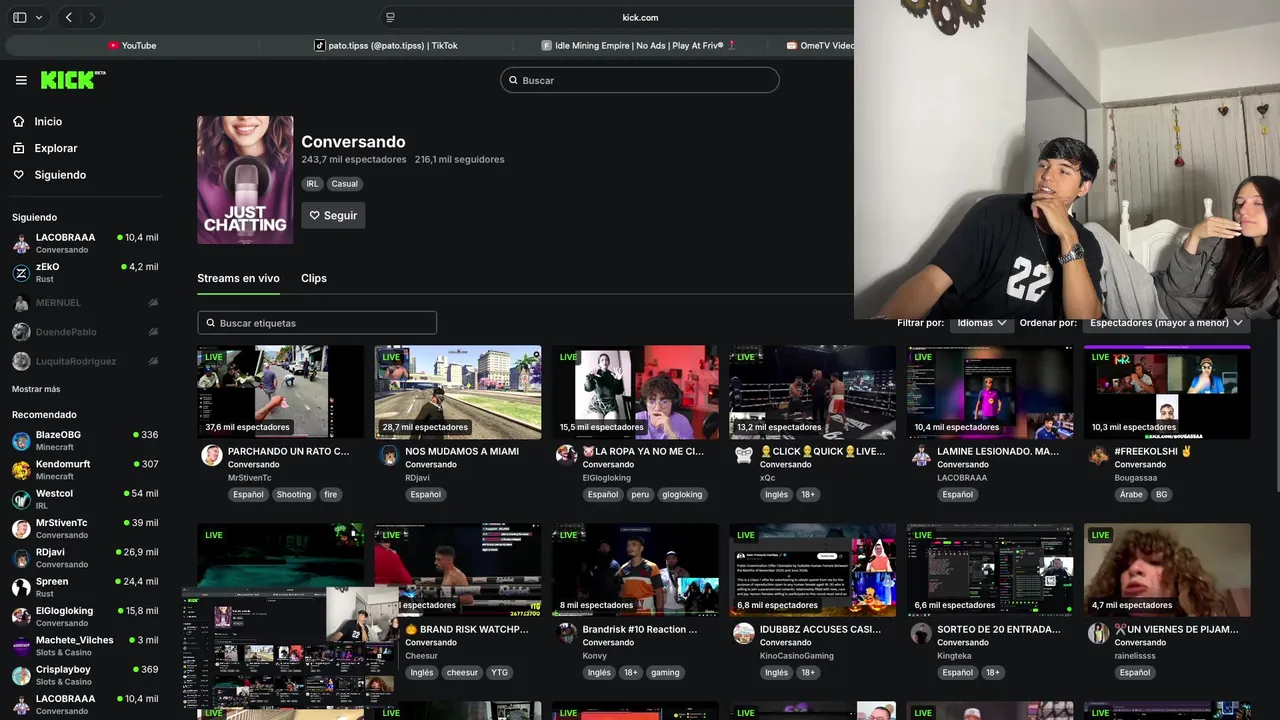Open the Safari sidebar toggle icon

(20, 17)
